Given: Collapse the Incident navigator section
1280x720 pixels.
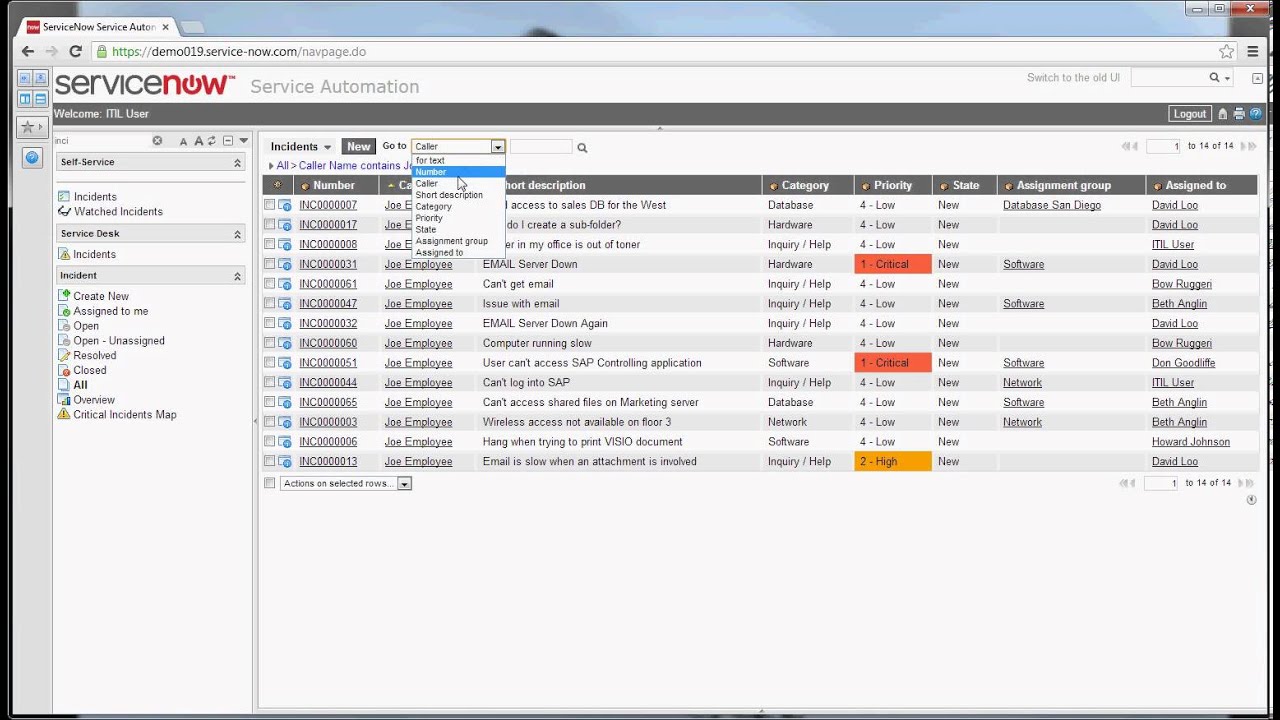Looking at the screenshot, I should pyautogui.click(x=238, y=276).
